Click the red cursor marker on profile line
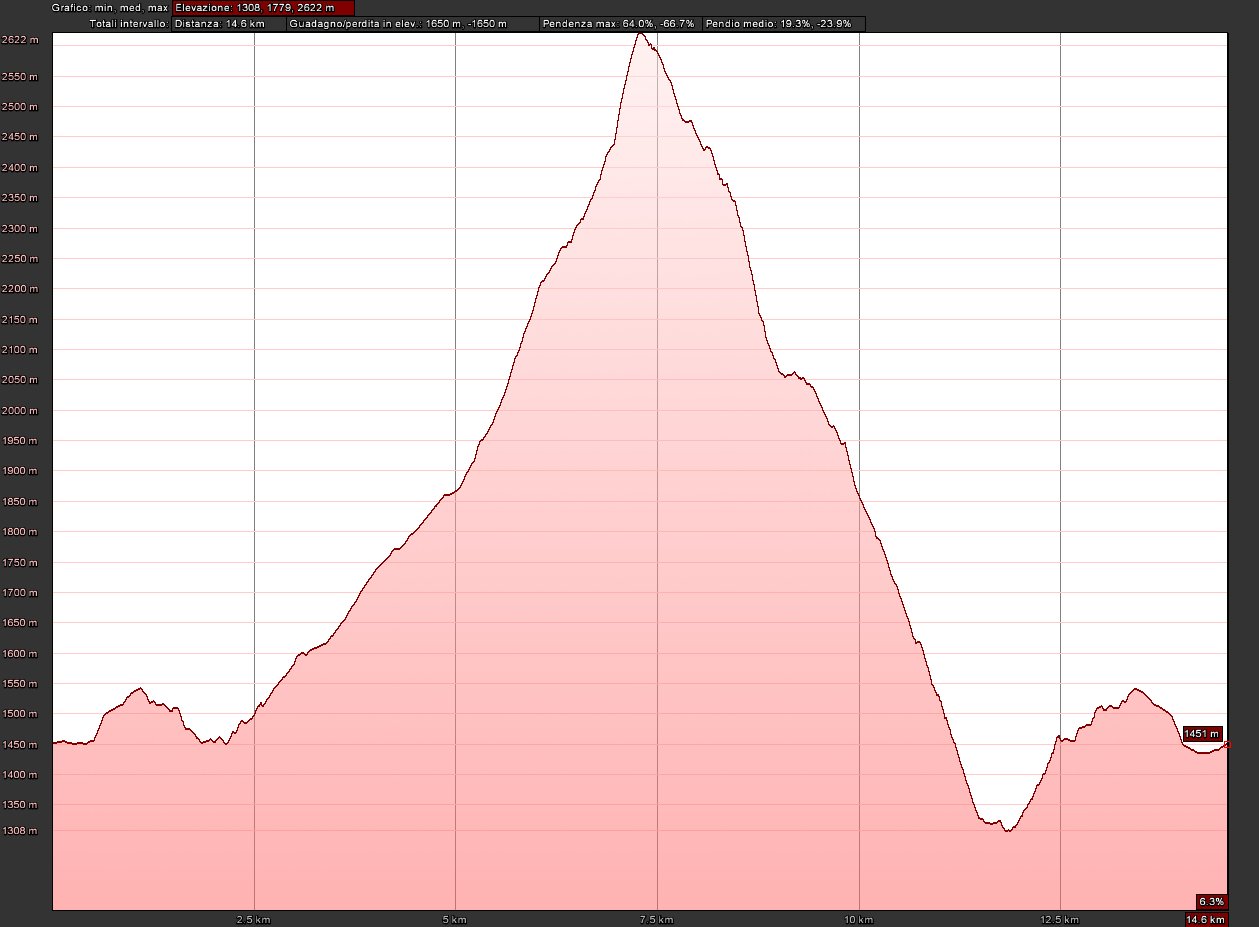The image size is (1259, 927). tap(1226, 744)
